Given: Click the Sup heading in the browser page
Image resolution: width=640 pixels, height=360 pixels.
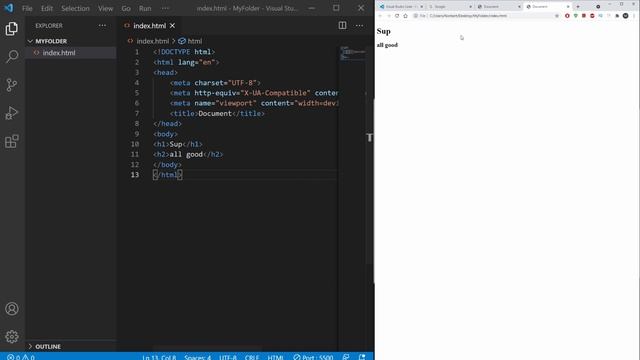Looking at the screenshot, I should tap(383, 31).
